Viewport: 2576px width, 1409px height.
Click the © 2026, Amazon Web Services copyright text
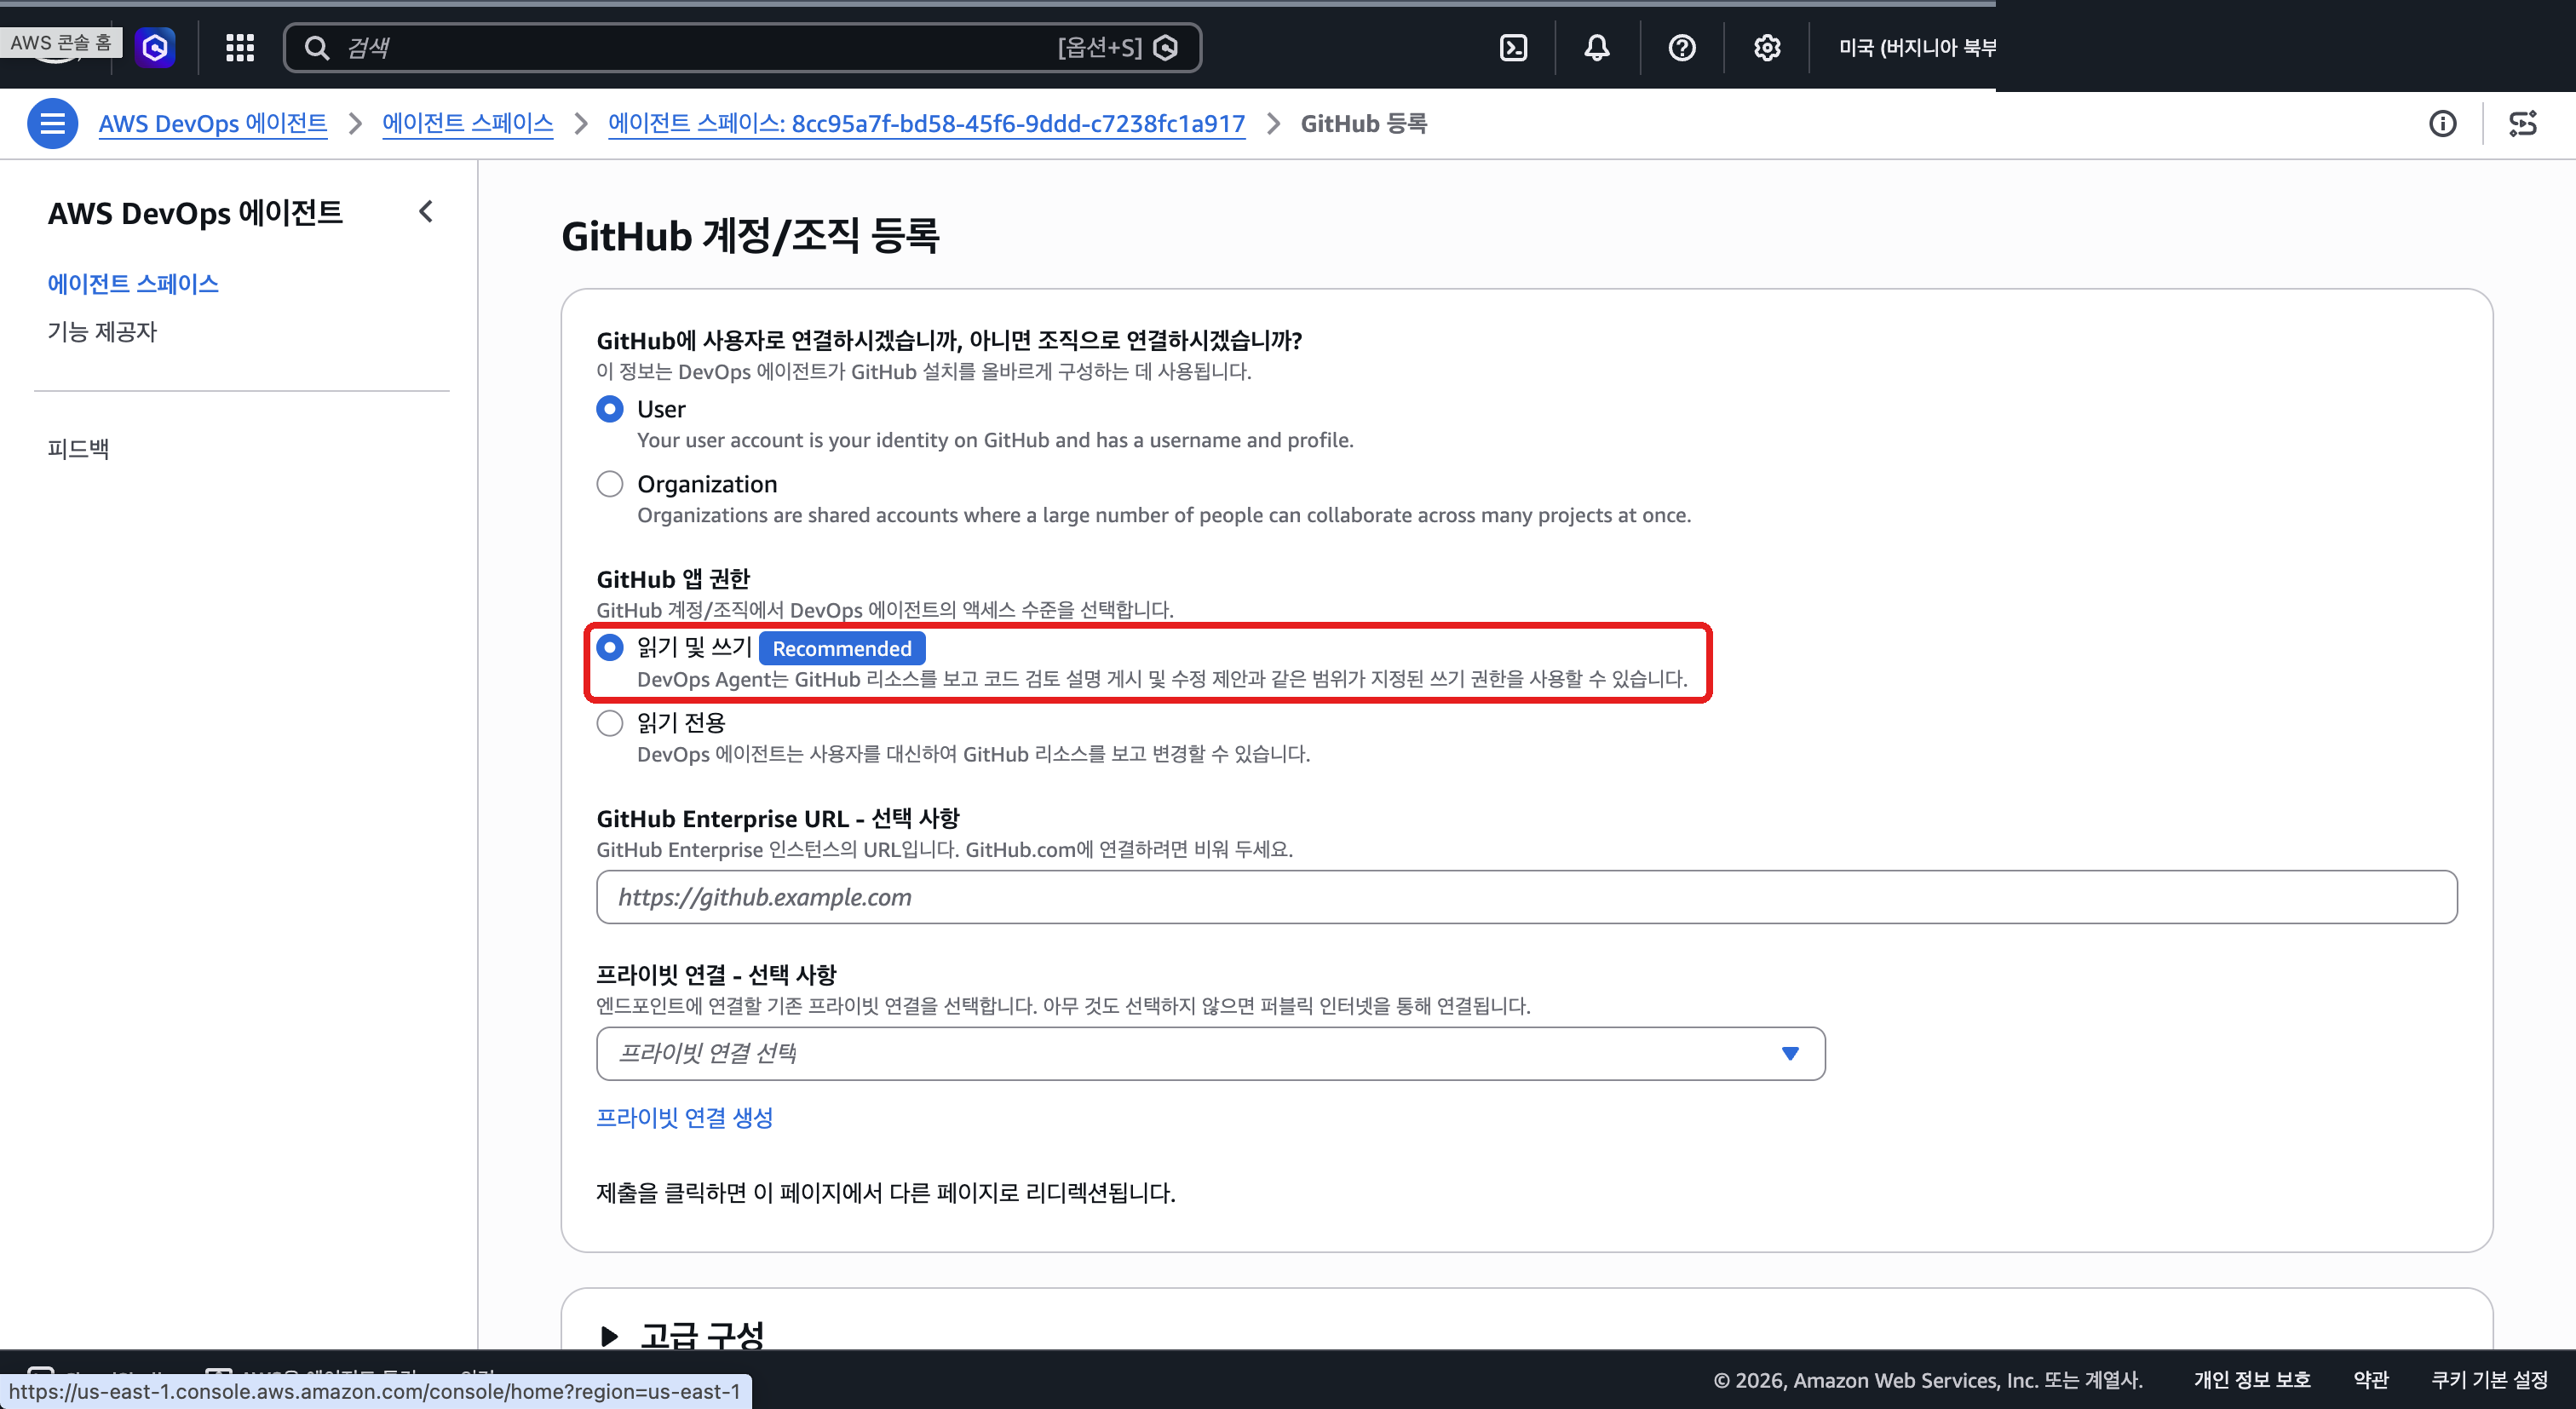[1928, 1380]
